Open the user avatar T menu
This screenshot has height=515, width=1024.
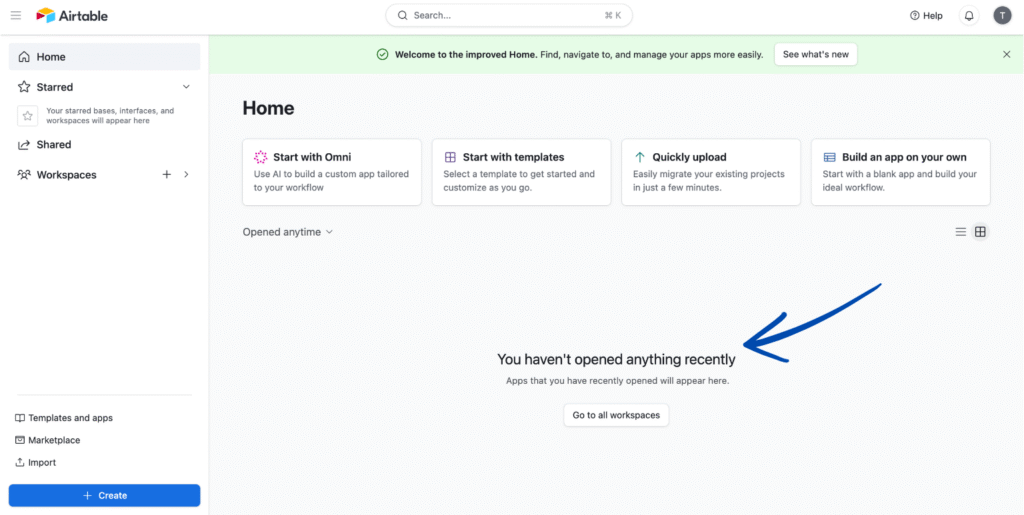1002,16
